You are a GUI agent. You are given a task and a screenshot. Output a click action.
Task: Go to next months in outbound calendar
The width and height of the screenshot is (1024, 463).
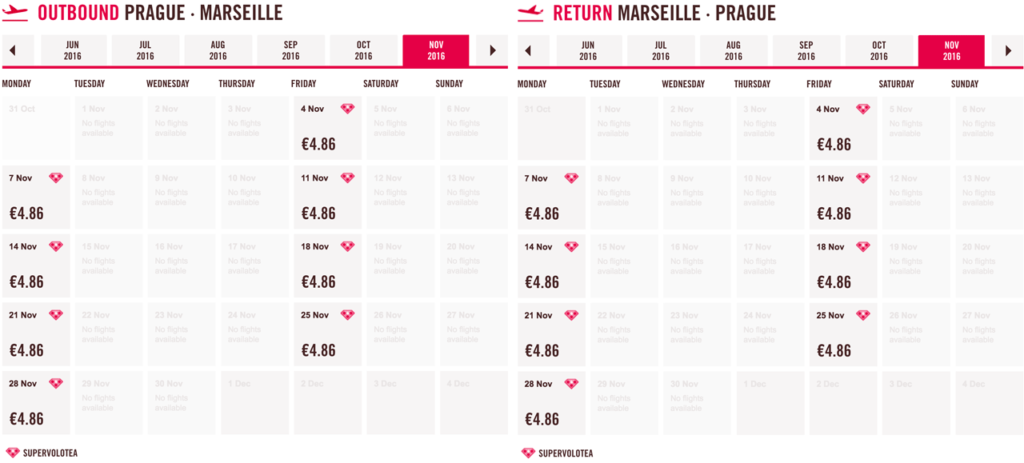pos(492,50)
